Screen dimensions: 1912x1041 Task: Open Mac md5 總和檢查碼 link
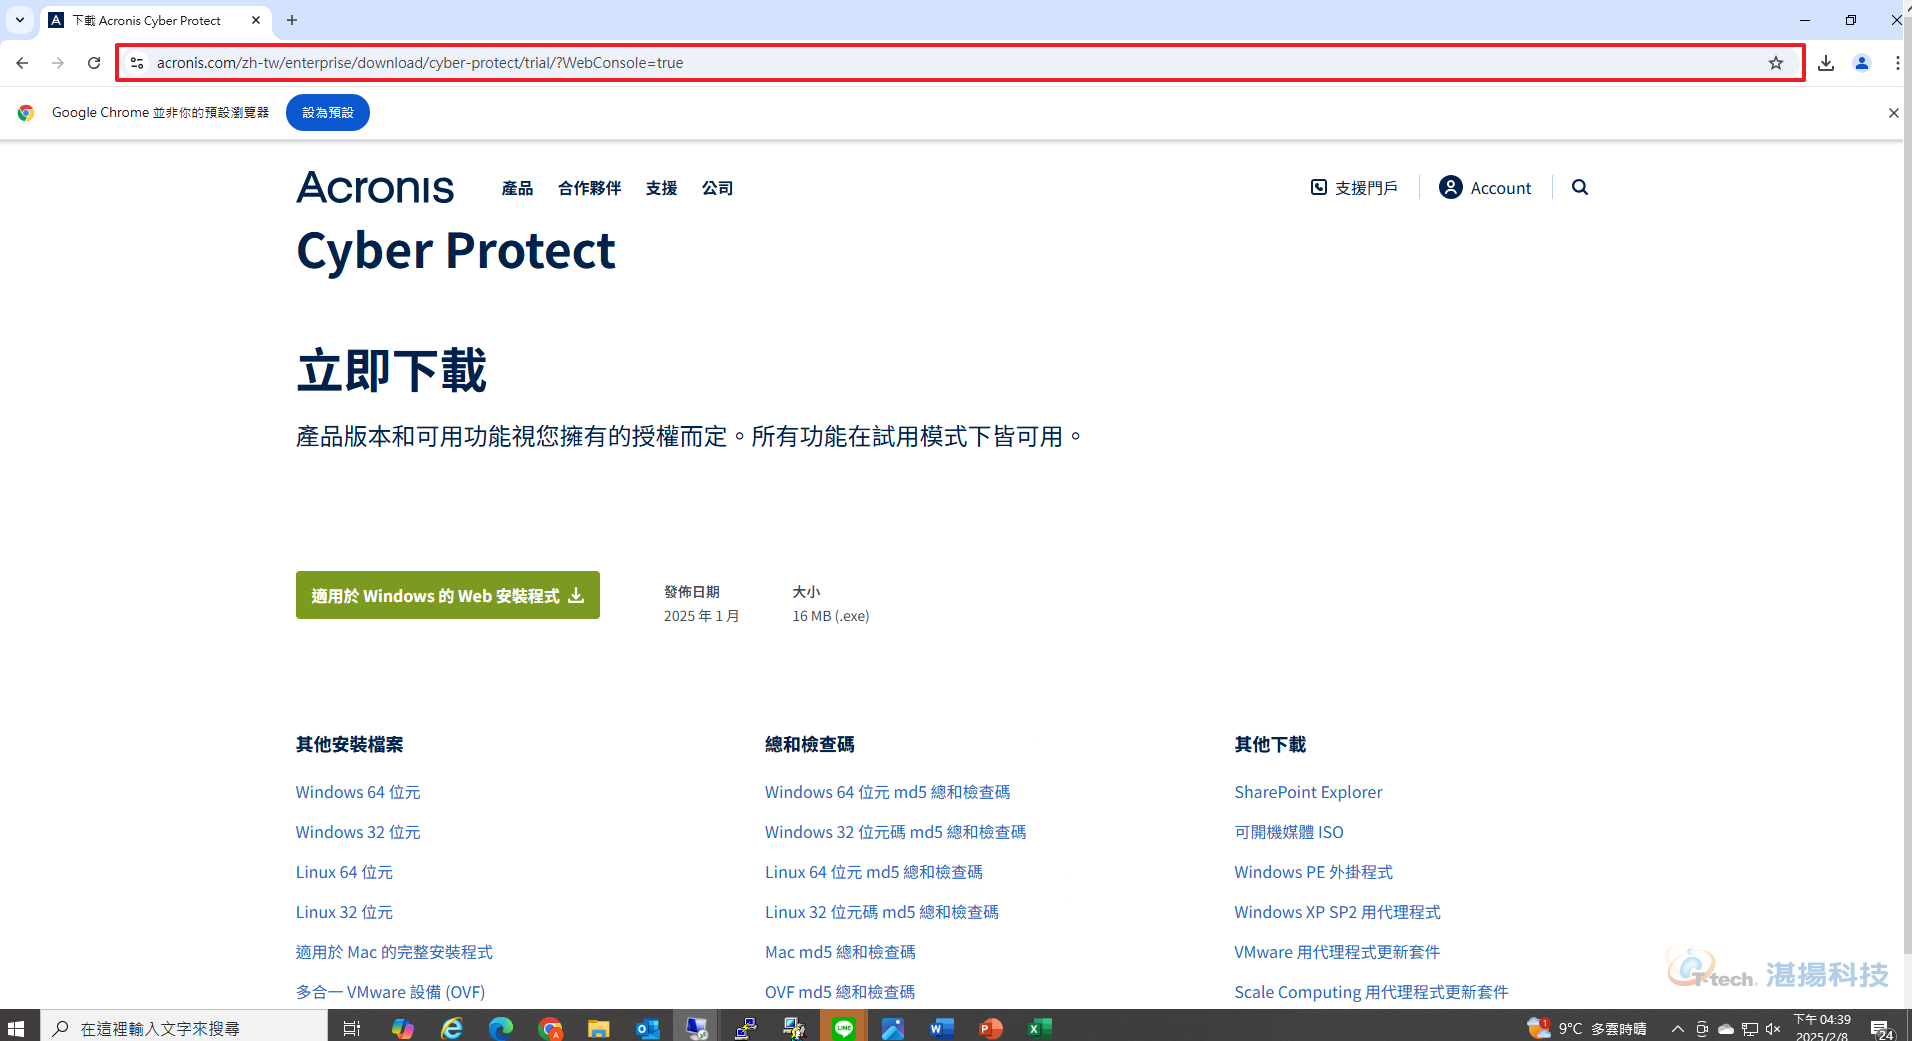coord(840,952)
